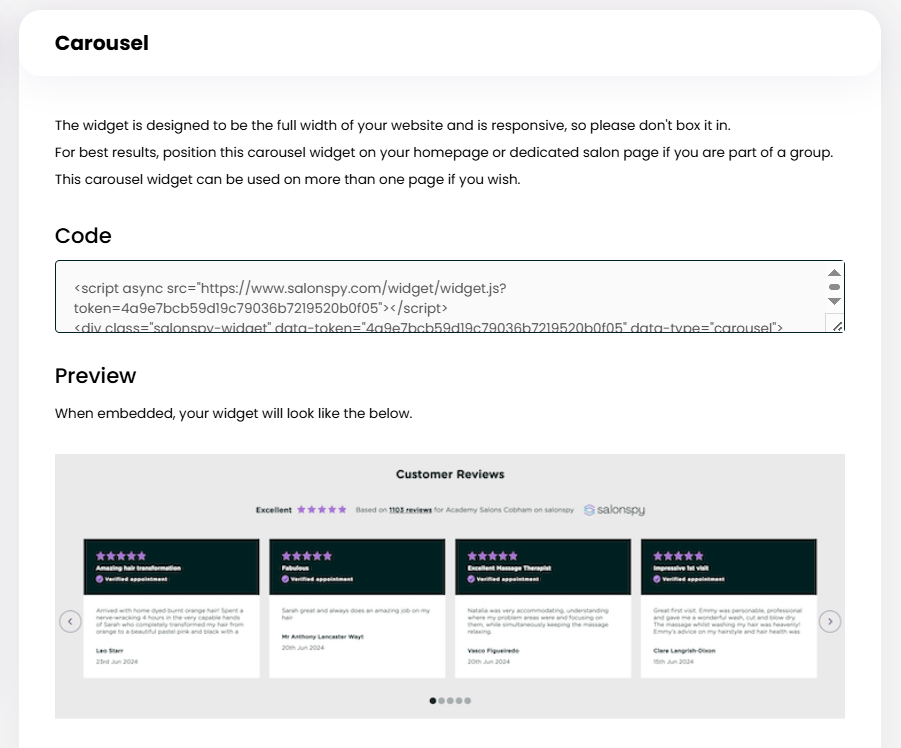The image size is (901, 748).
Task: Click the previous arrow on the reviews carousel
Action: (x=69, y=622)
